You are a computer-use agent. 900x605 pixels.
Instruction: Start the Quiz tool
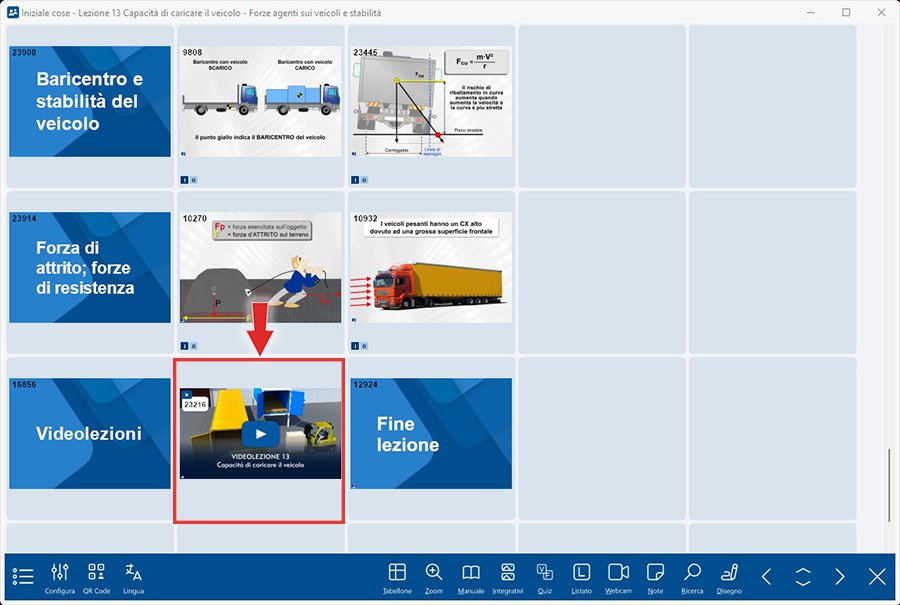[544, 576]
